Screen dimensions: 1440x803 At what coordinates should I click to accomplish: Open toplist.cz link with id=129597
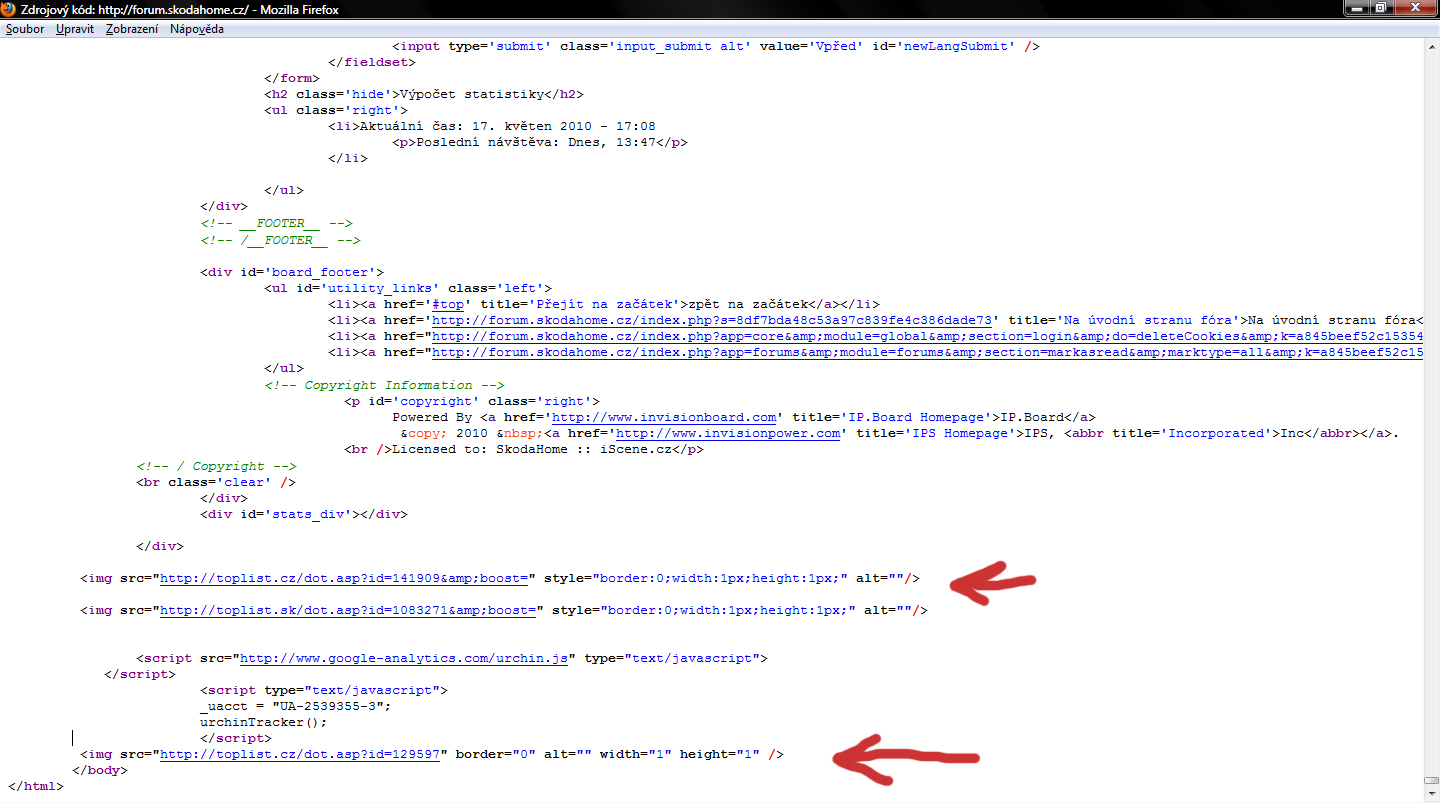[x=300, y=754]
